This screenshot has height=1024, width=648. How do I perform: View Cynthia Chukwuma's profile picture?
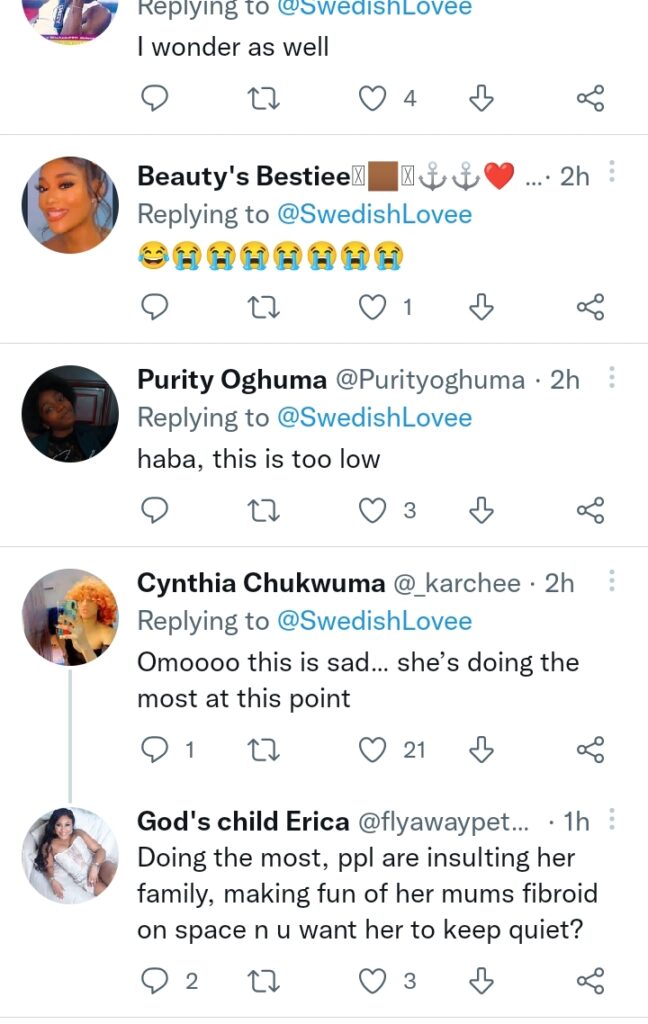click(x=70, y=618)
